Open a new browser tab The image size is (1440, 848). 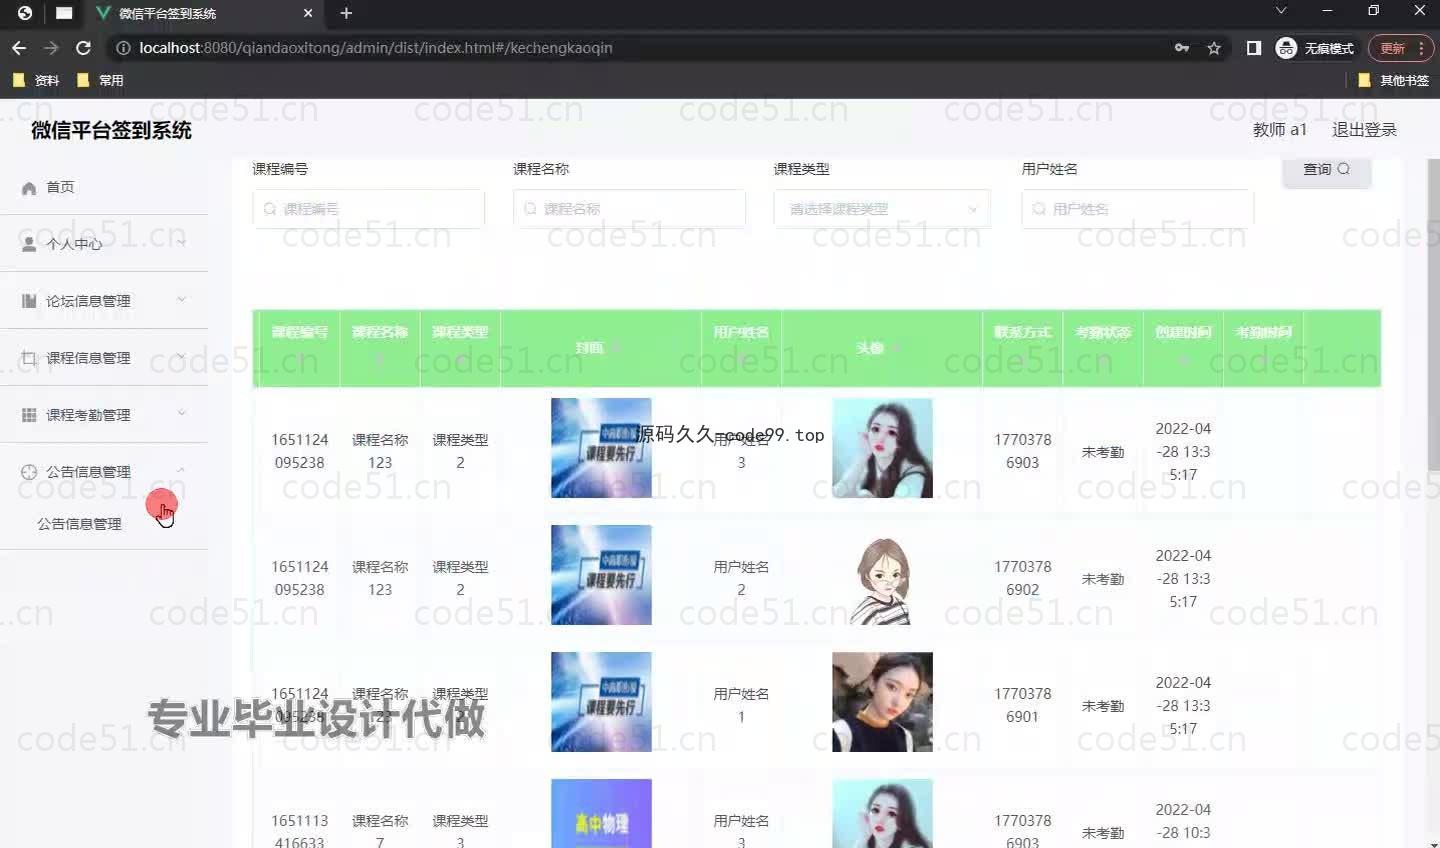coord(346,13)
